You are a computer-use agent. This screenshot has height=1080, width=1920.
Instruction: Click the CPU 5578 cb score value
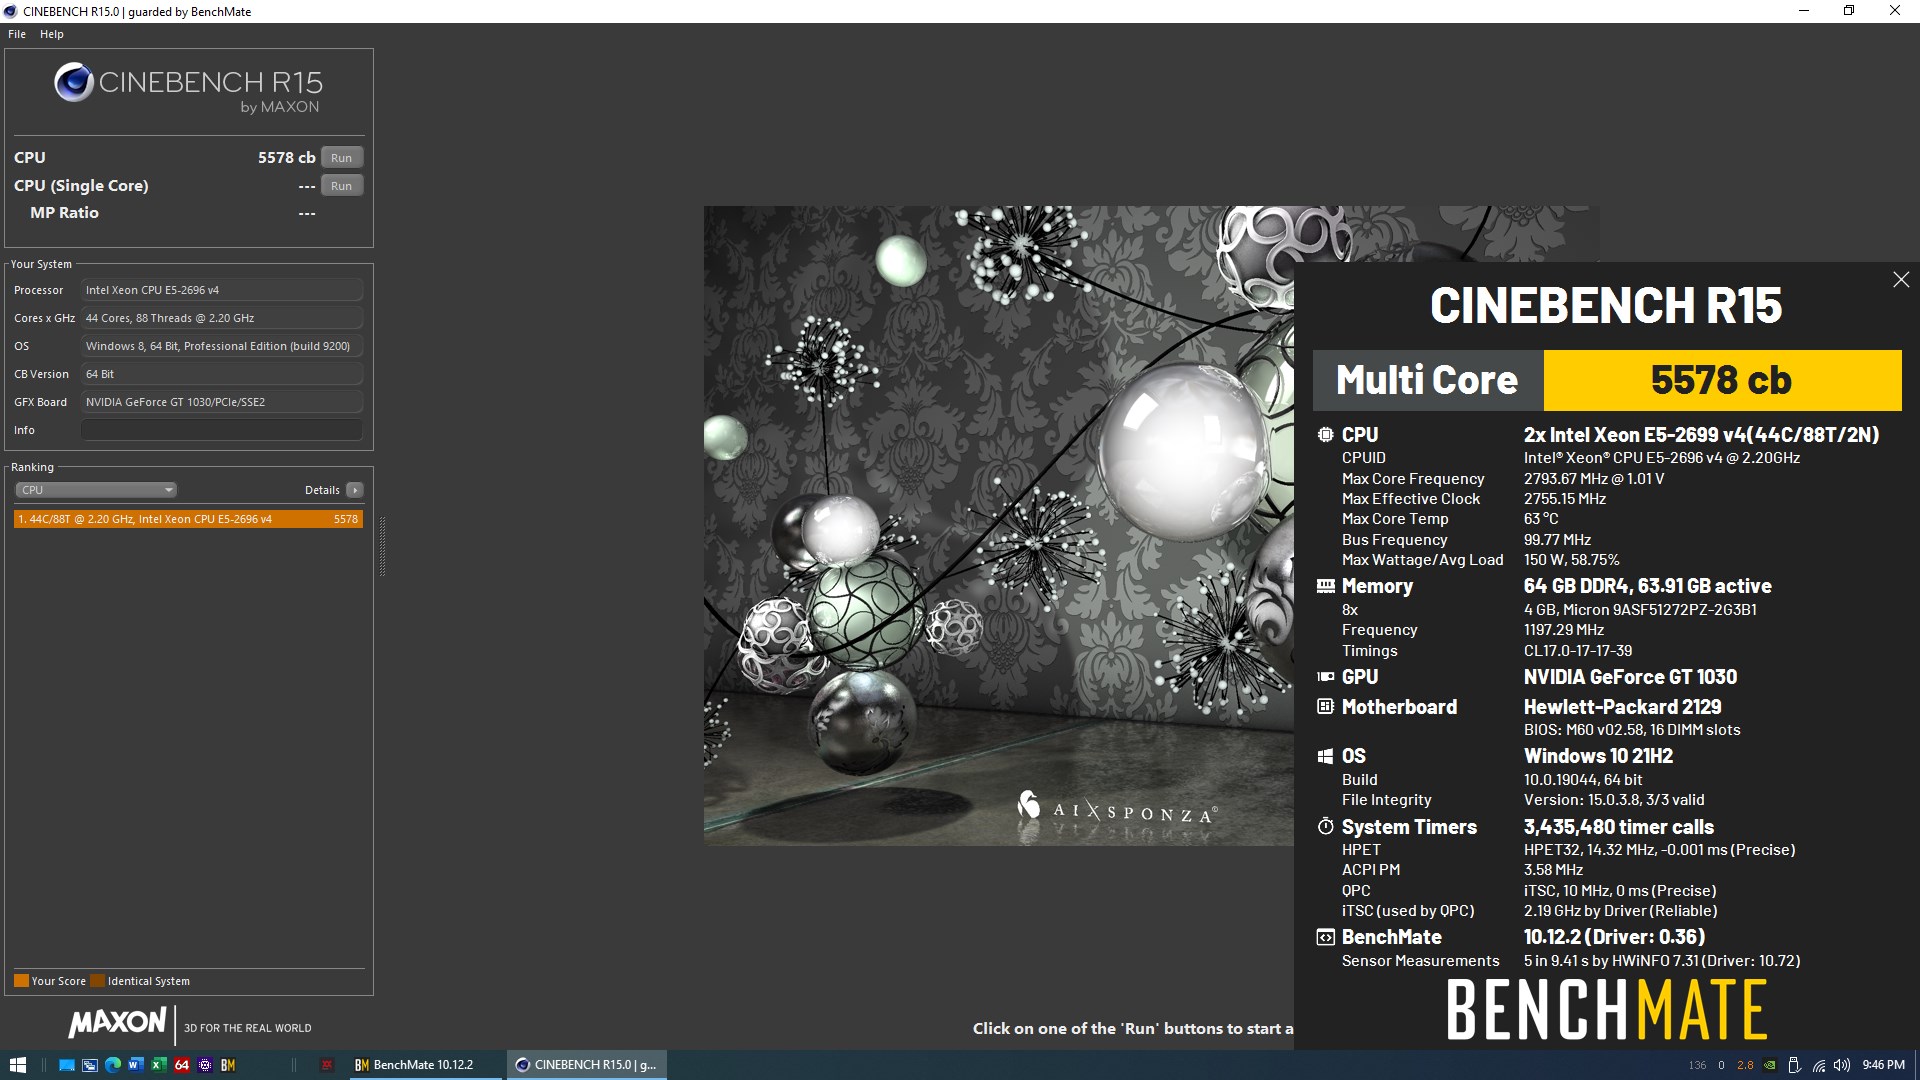(286, 158)
